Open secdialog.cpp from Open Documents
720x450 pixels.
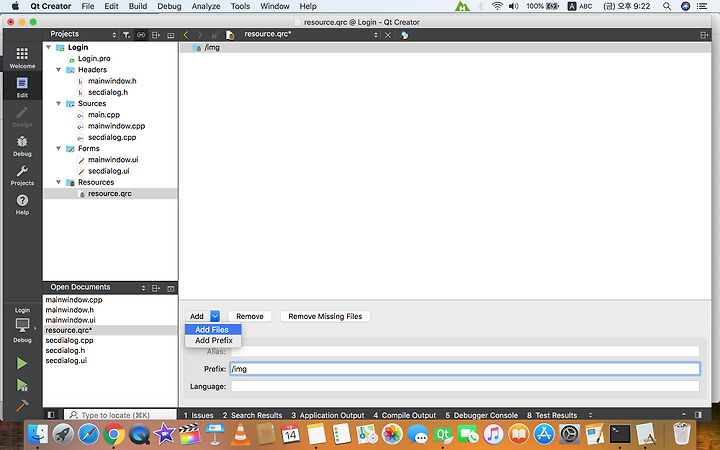69,340
